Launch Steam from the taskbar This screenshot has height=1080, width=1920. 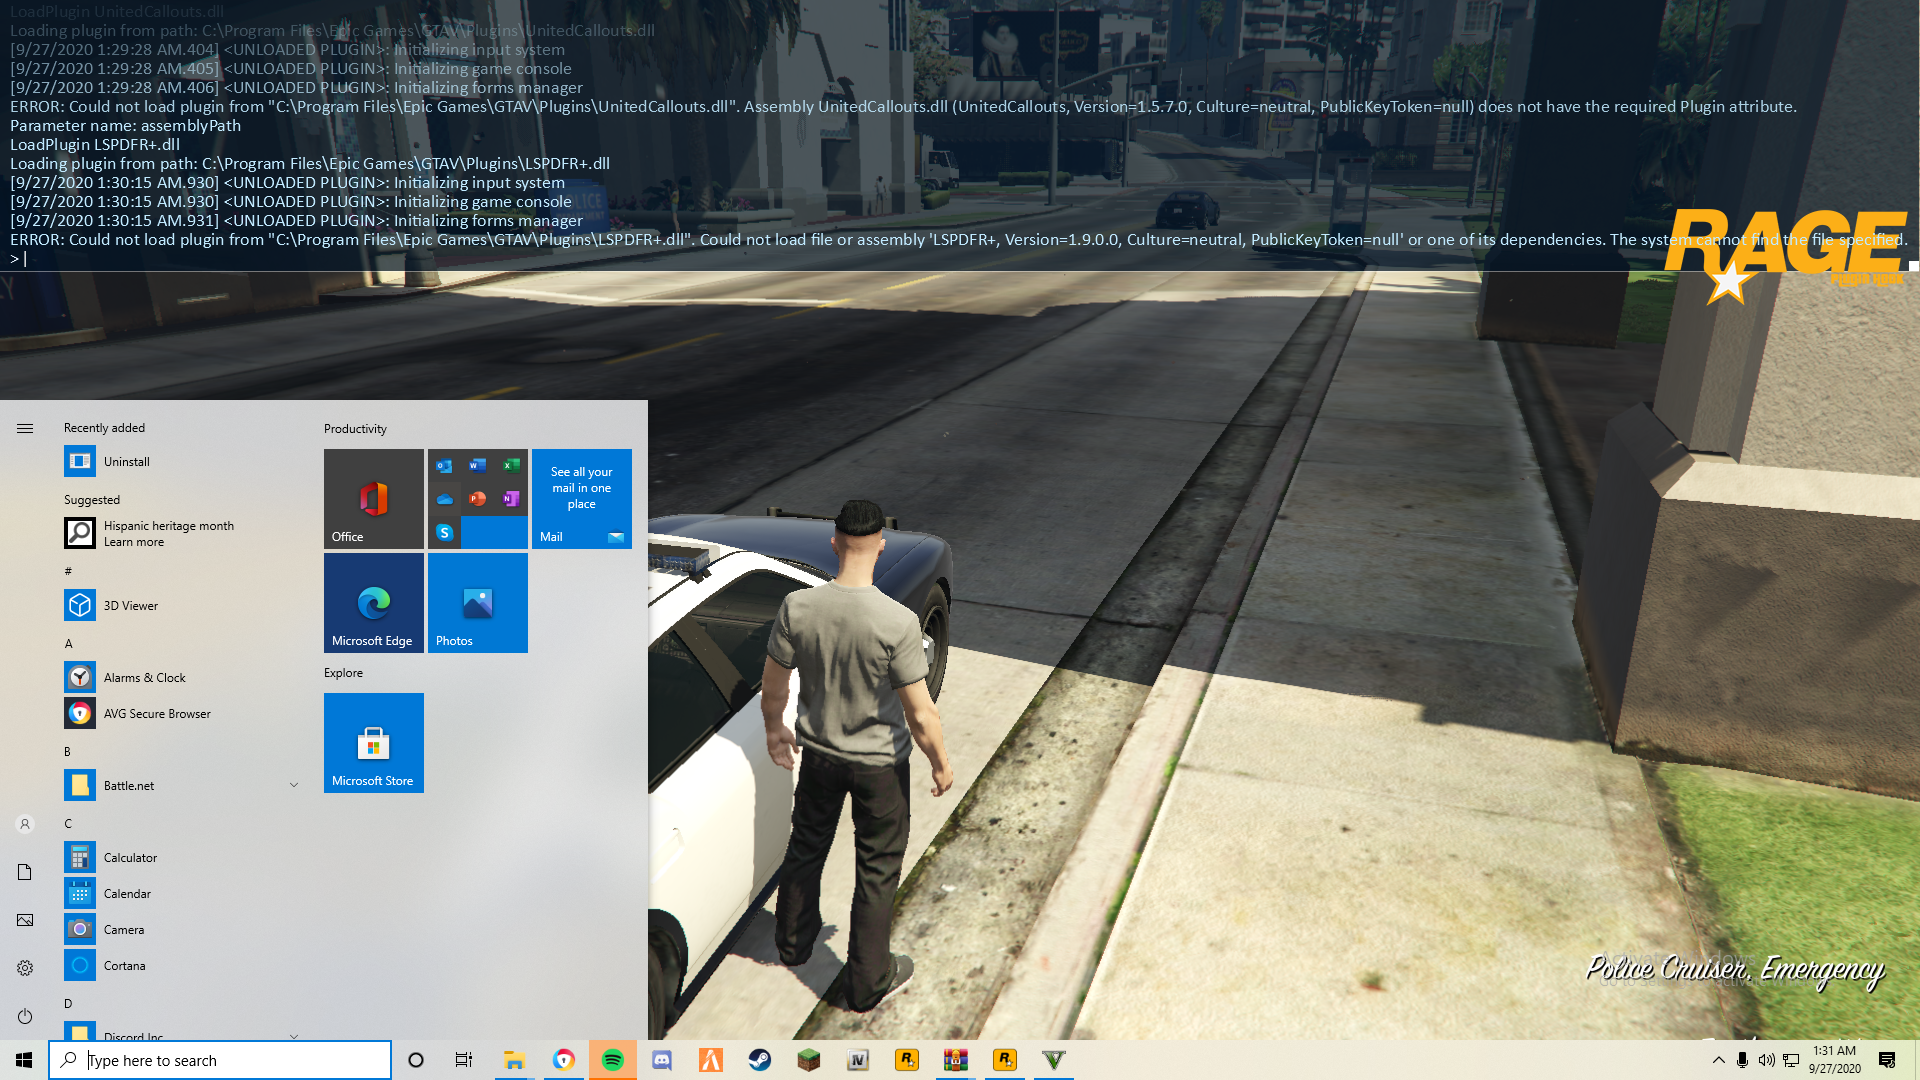tap(760, 1060)
